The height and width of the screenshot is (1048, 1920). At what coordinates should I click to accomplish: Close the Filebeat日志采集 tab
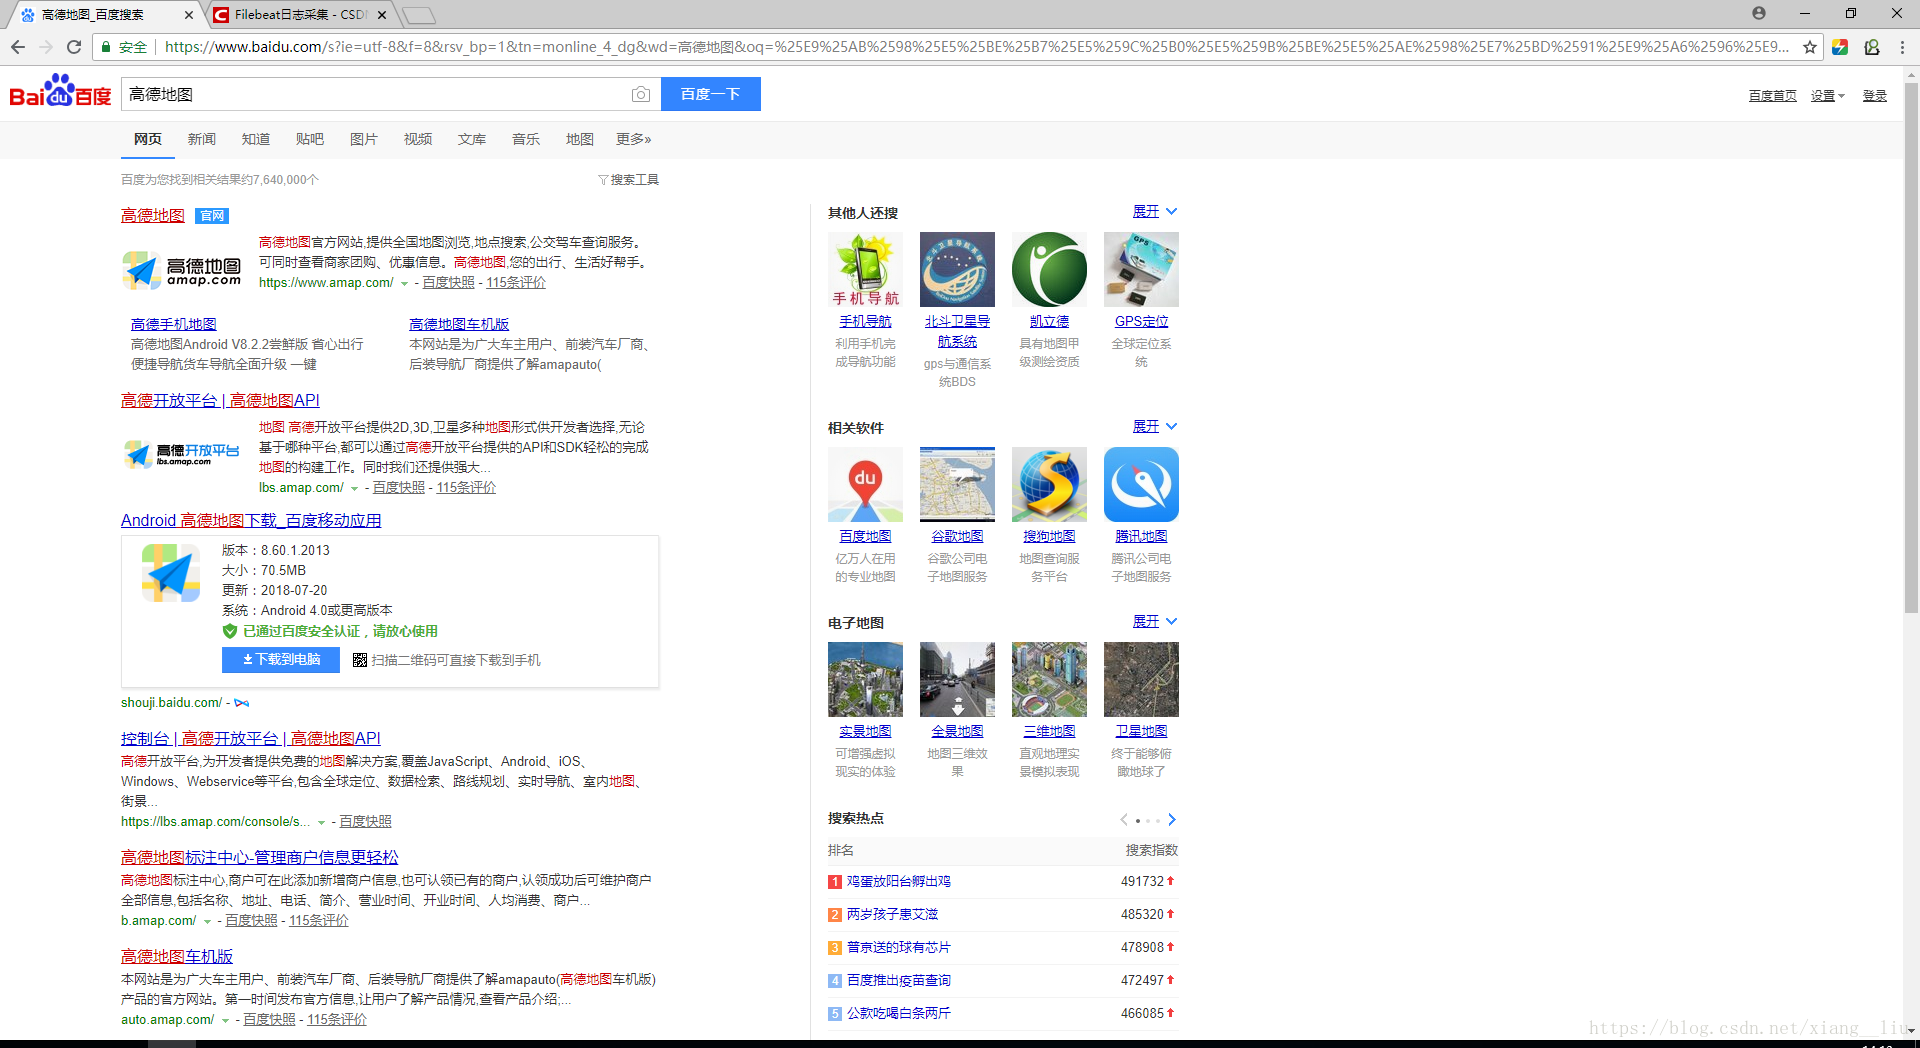(x=382, y=15)
